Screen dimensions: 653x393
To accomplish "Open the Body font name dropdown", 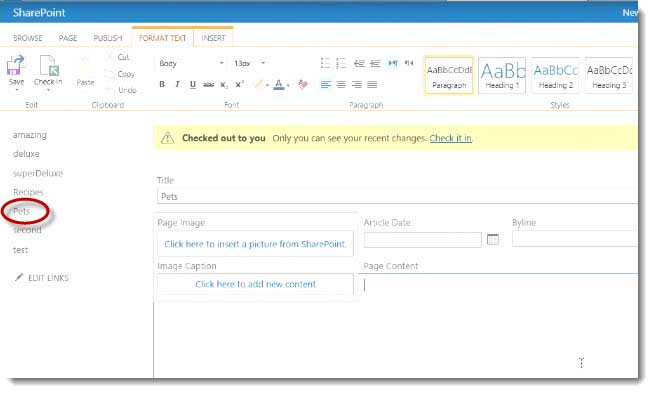I will (222, 63).
